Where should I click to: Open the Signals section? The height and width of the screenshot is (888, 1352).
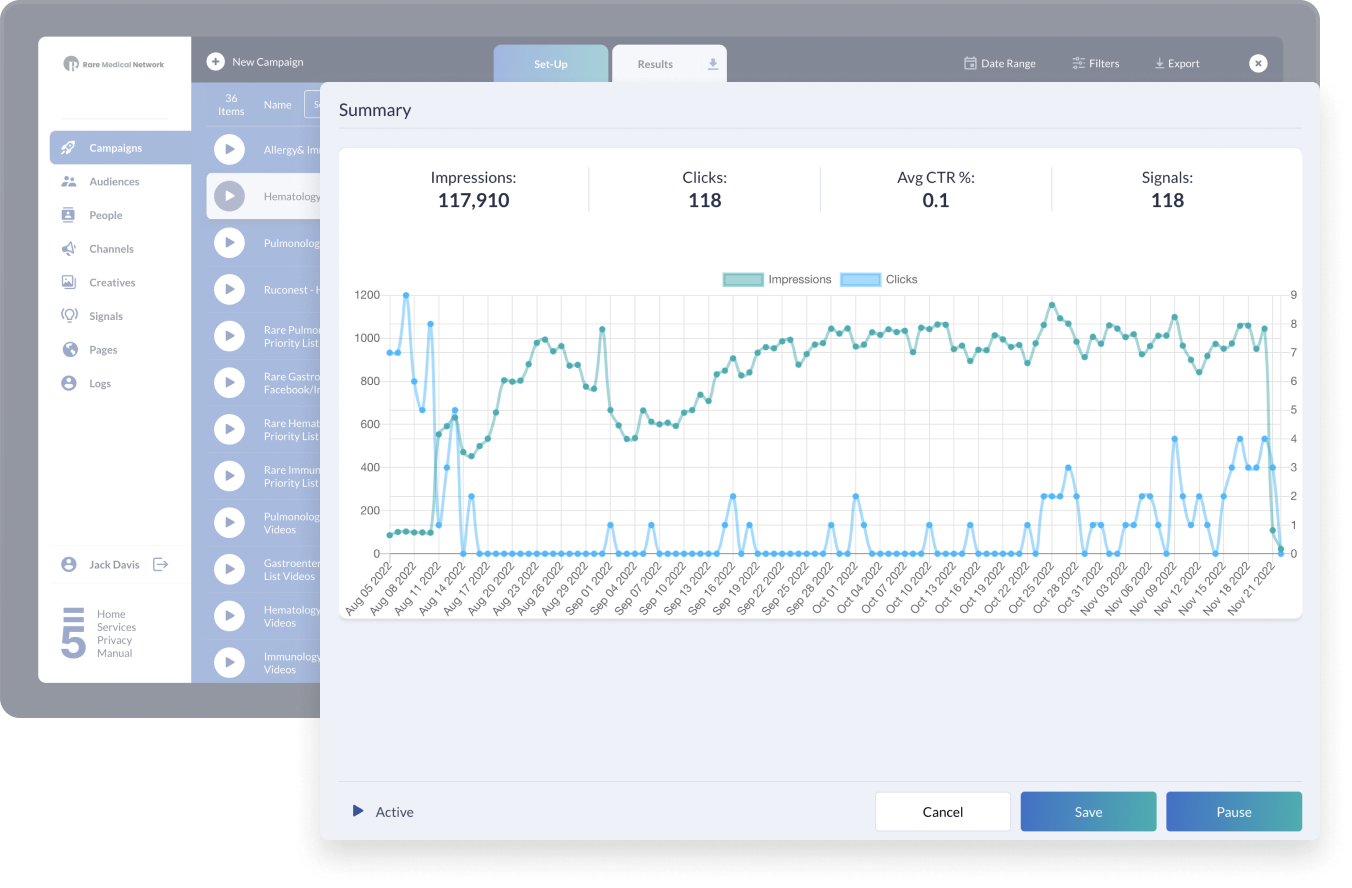[x=105, y=316]
